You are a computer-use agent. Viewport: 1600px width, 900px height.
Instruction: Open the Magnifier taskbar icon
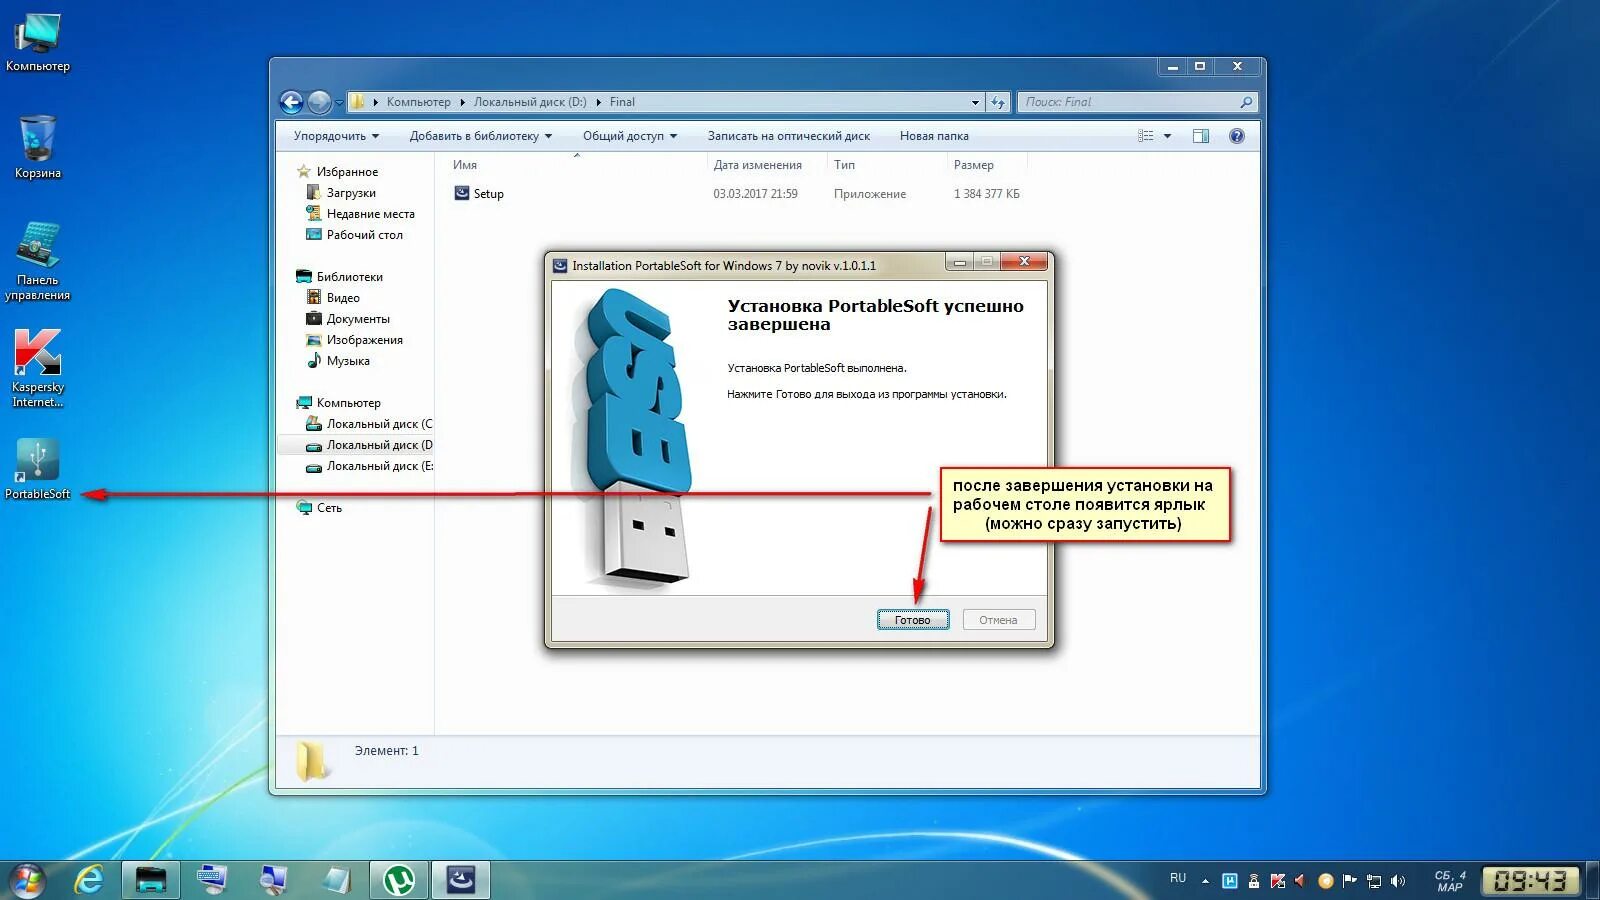[273, 880]
